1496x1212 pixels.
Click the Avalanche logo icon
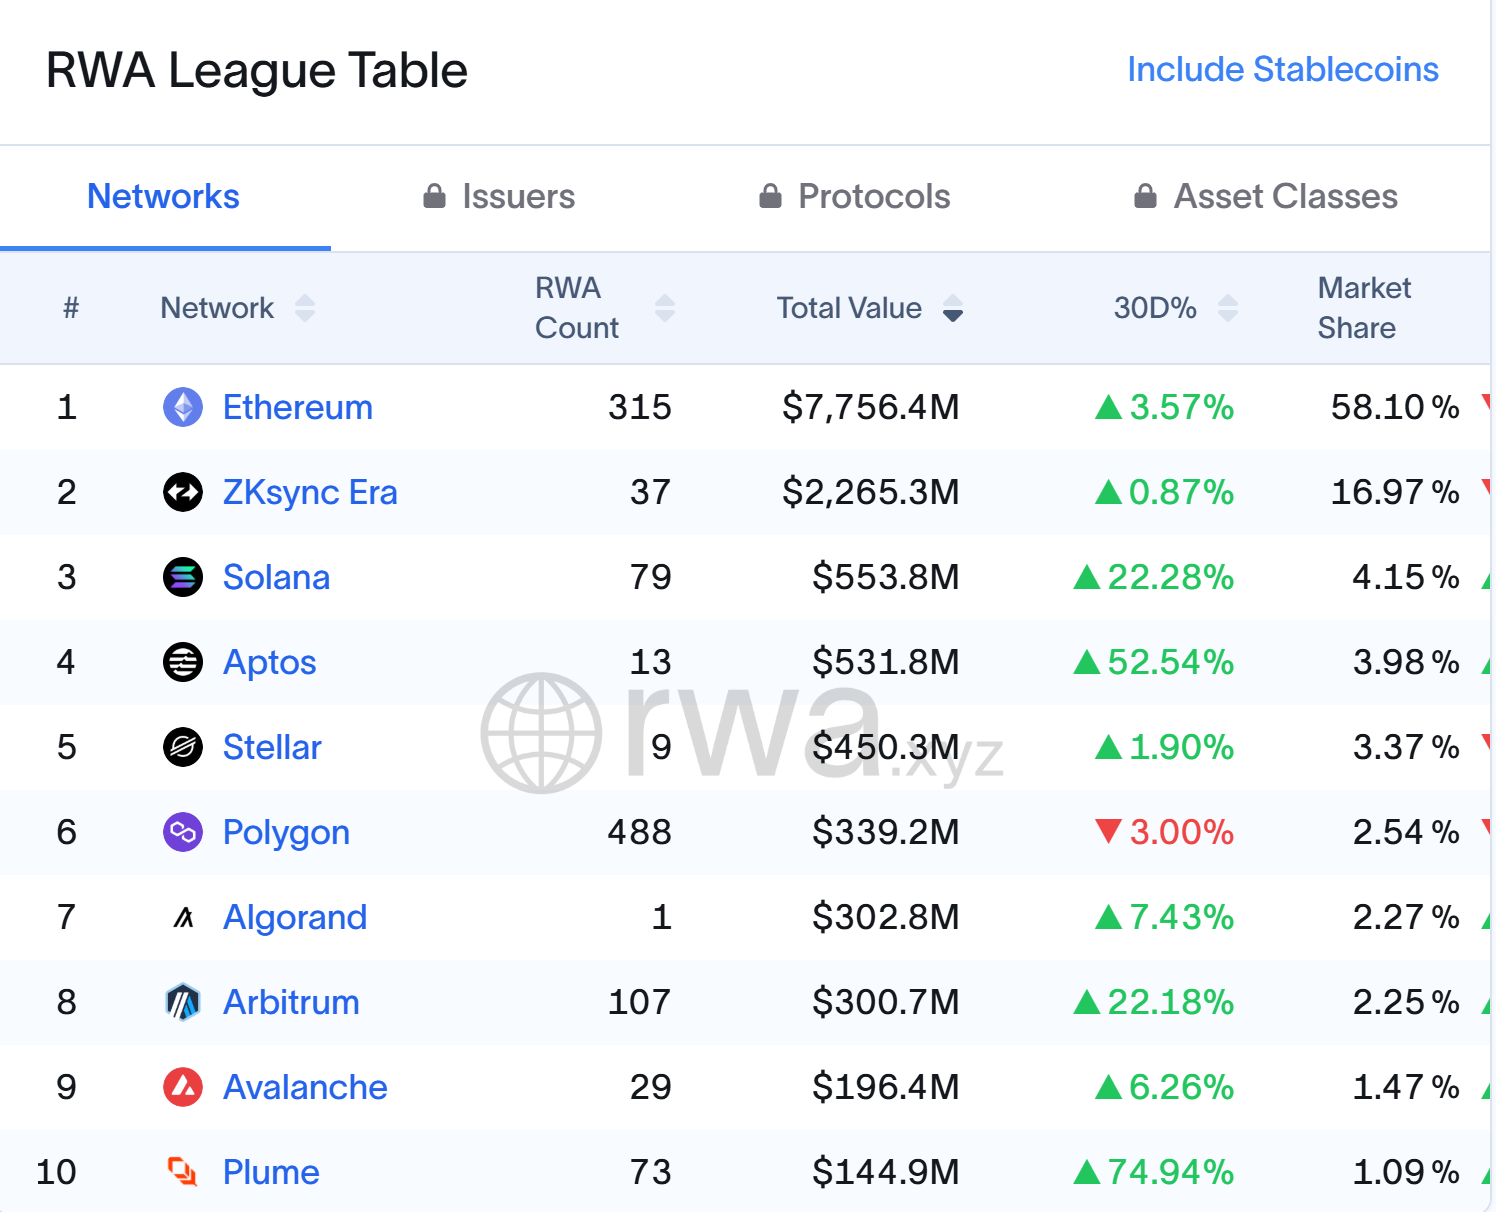(183, 1087)
